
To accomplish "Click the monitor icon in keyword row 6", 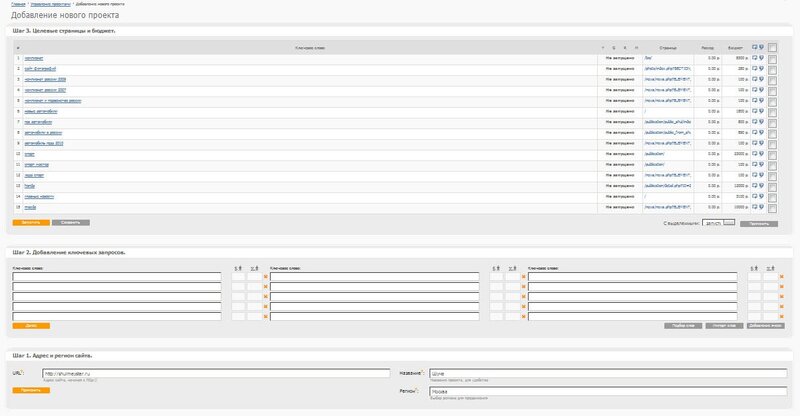I will [755, 111].
